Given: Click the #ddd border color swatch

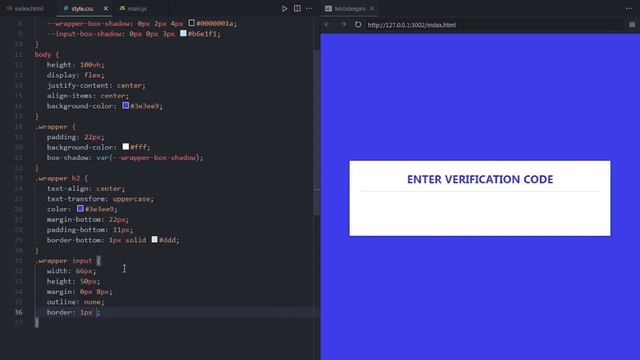Looking at the screenshot, I should click(155, 239).
